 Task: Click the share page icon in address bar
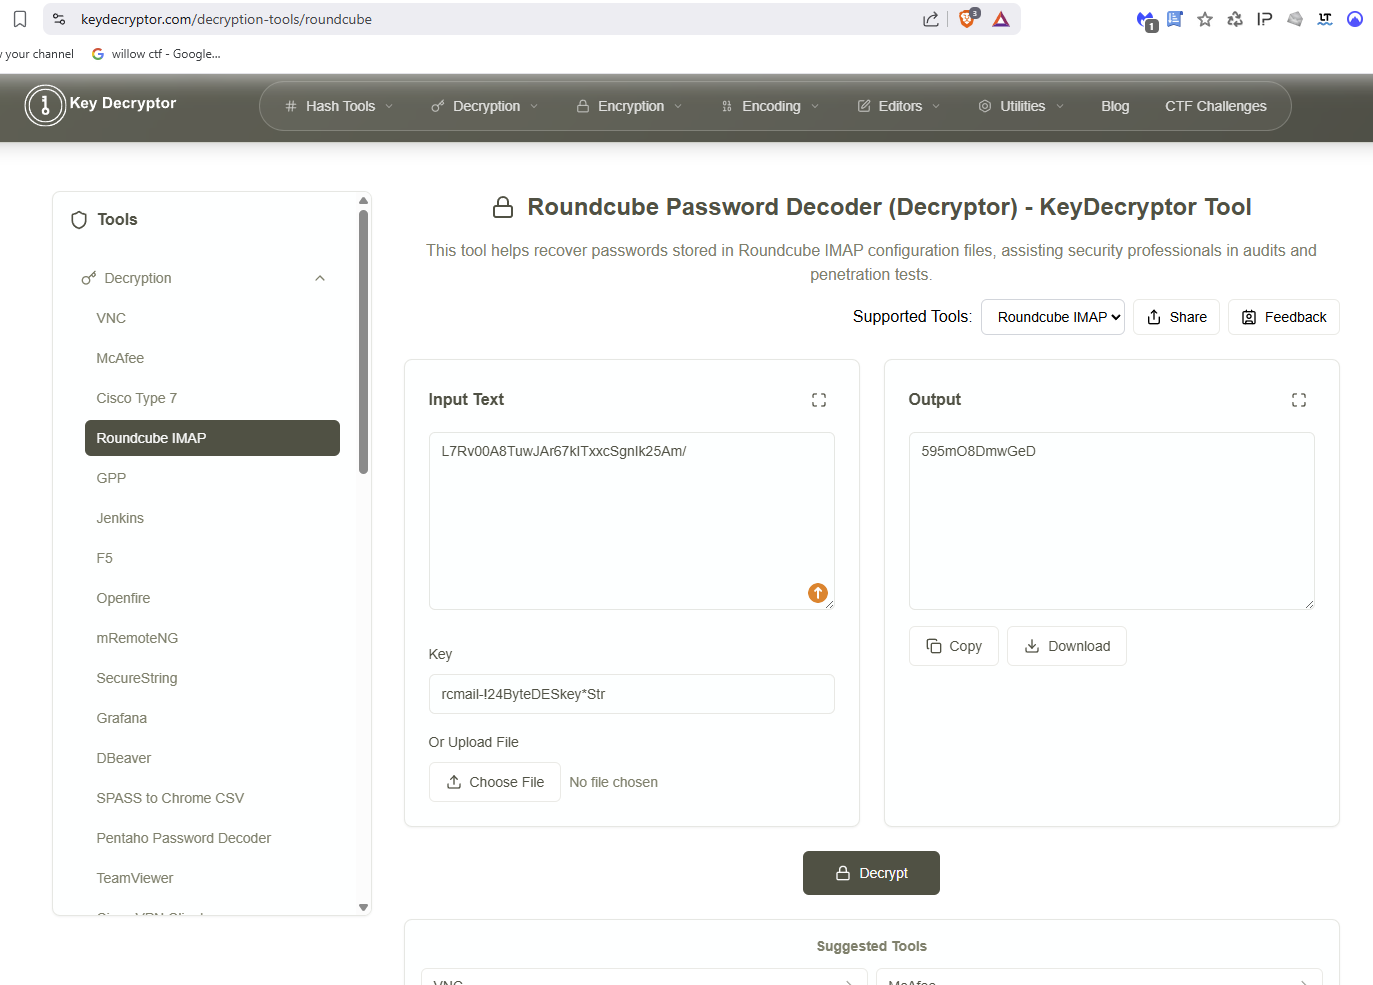931,19
